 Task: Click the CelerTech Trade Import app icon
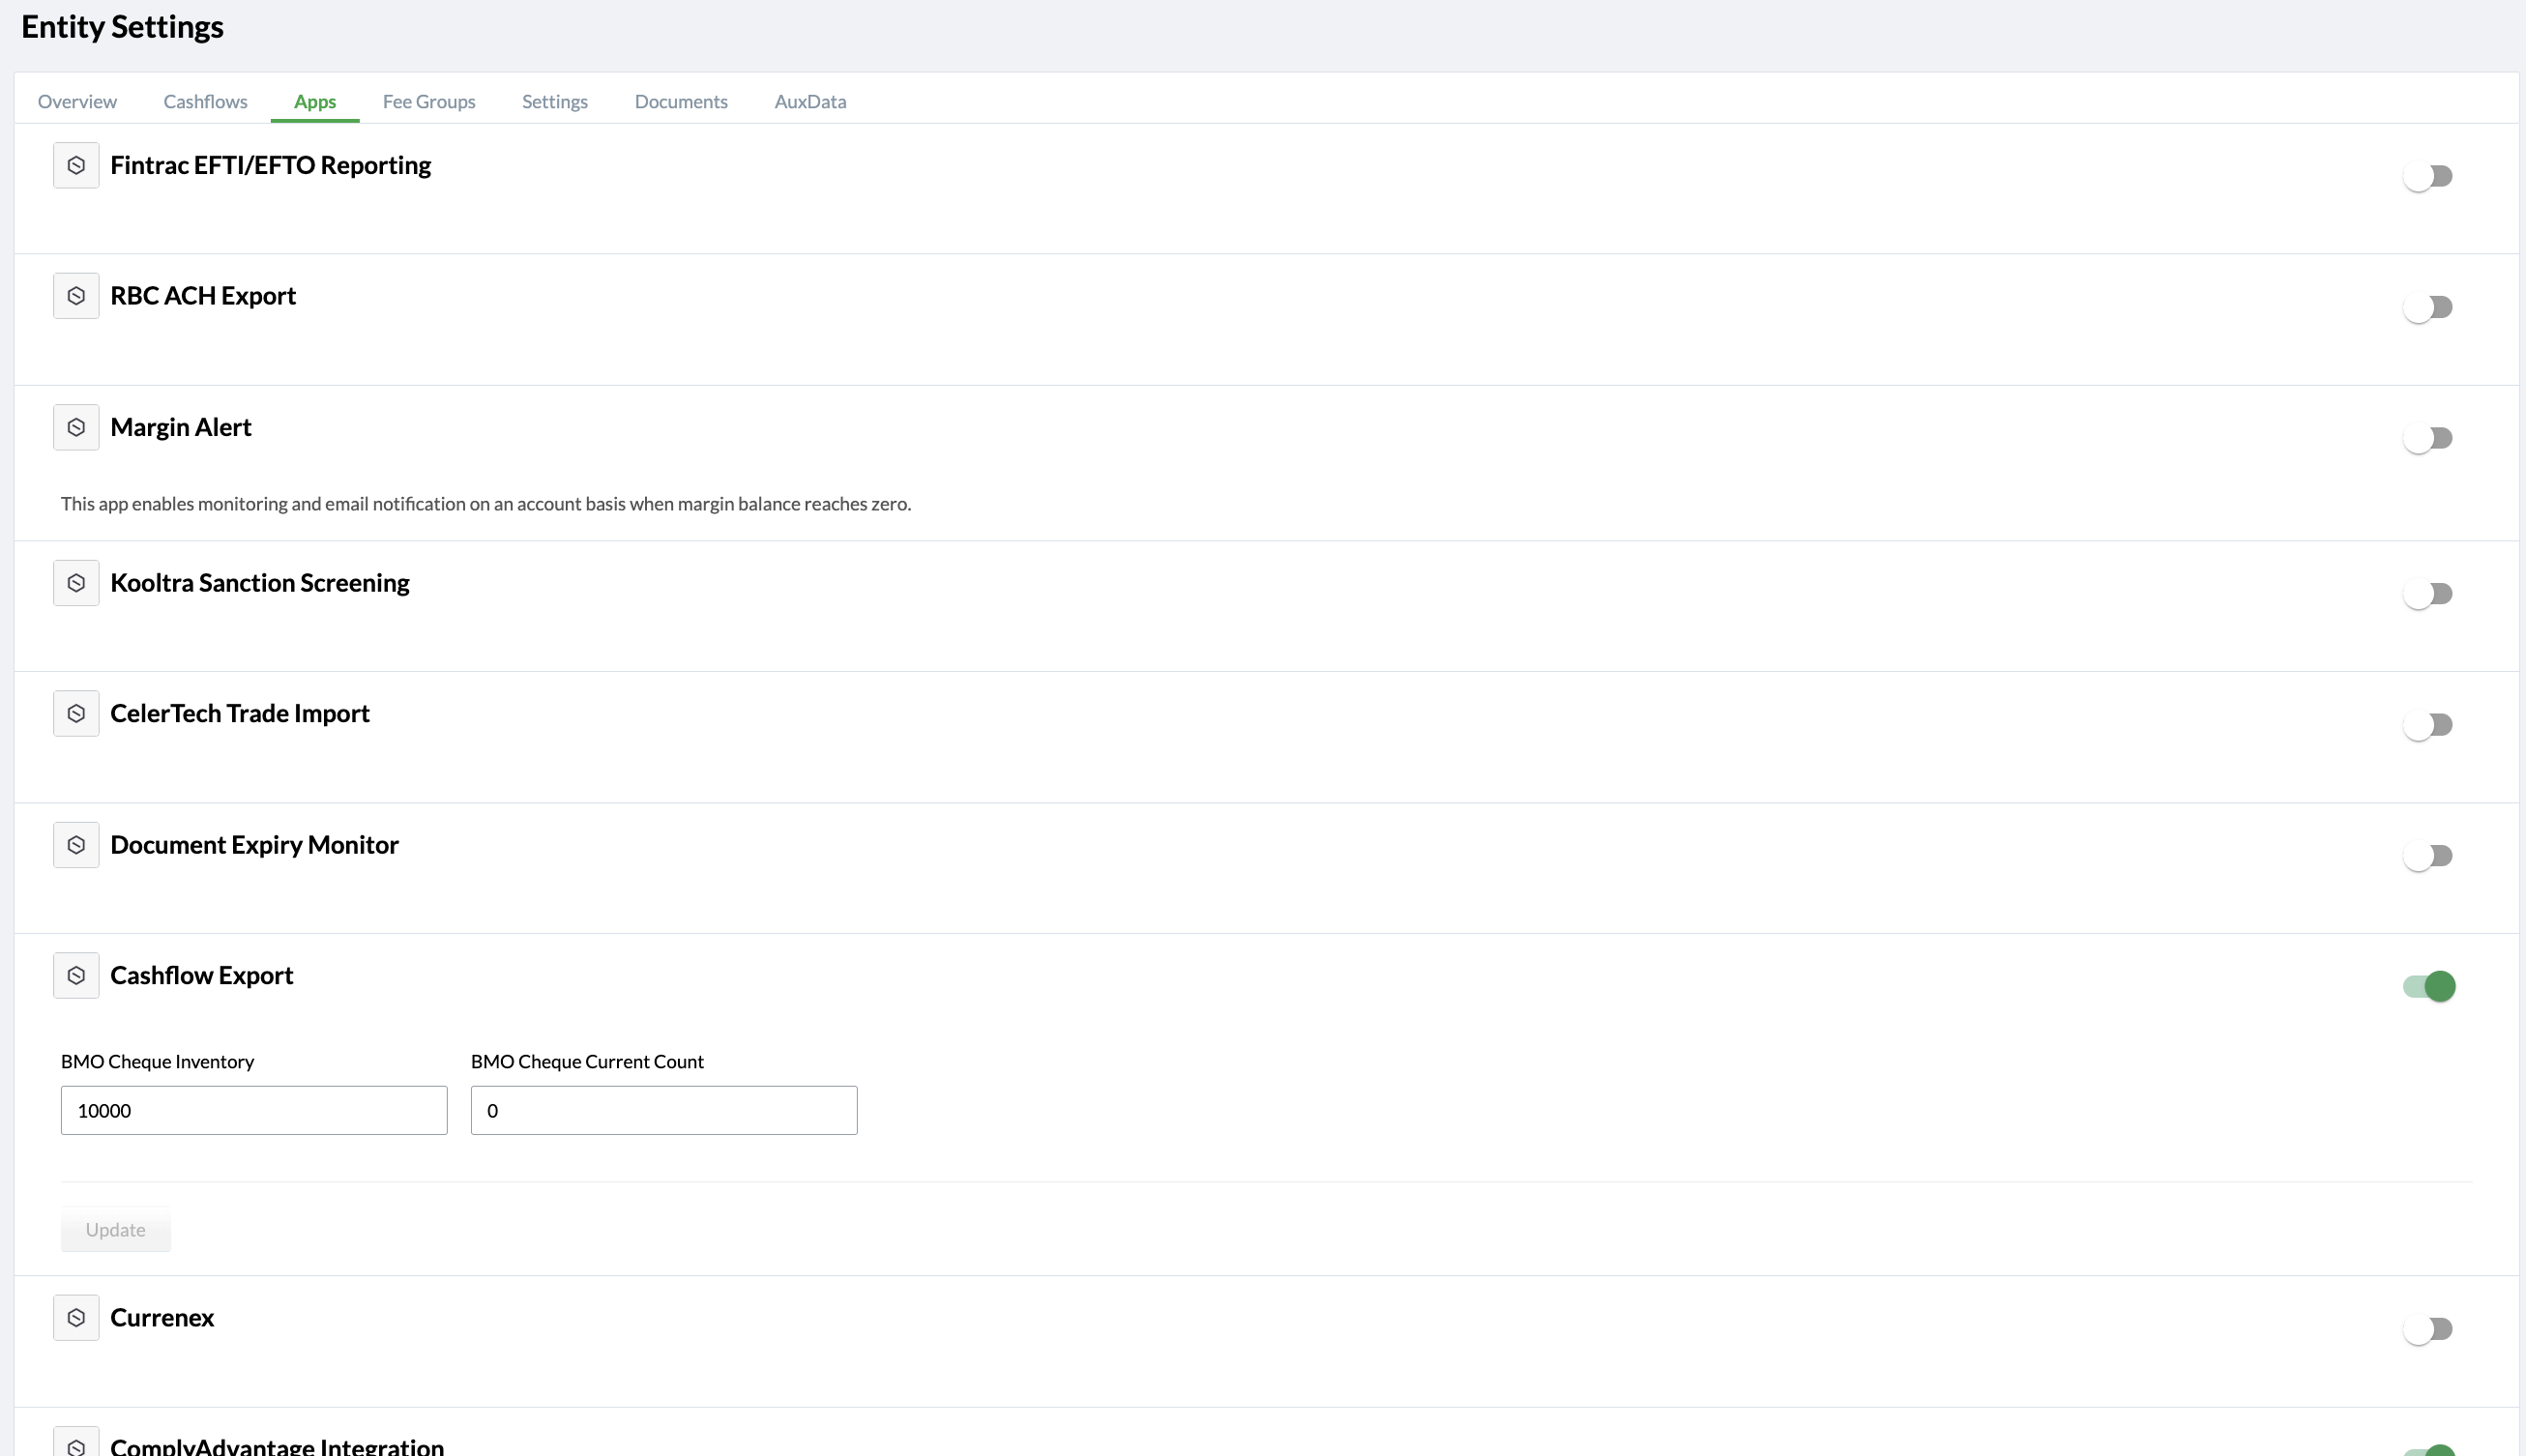click(76, 714)
